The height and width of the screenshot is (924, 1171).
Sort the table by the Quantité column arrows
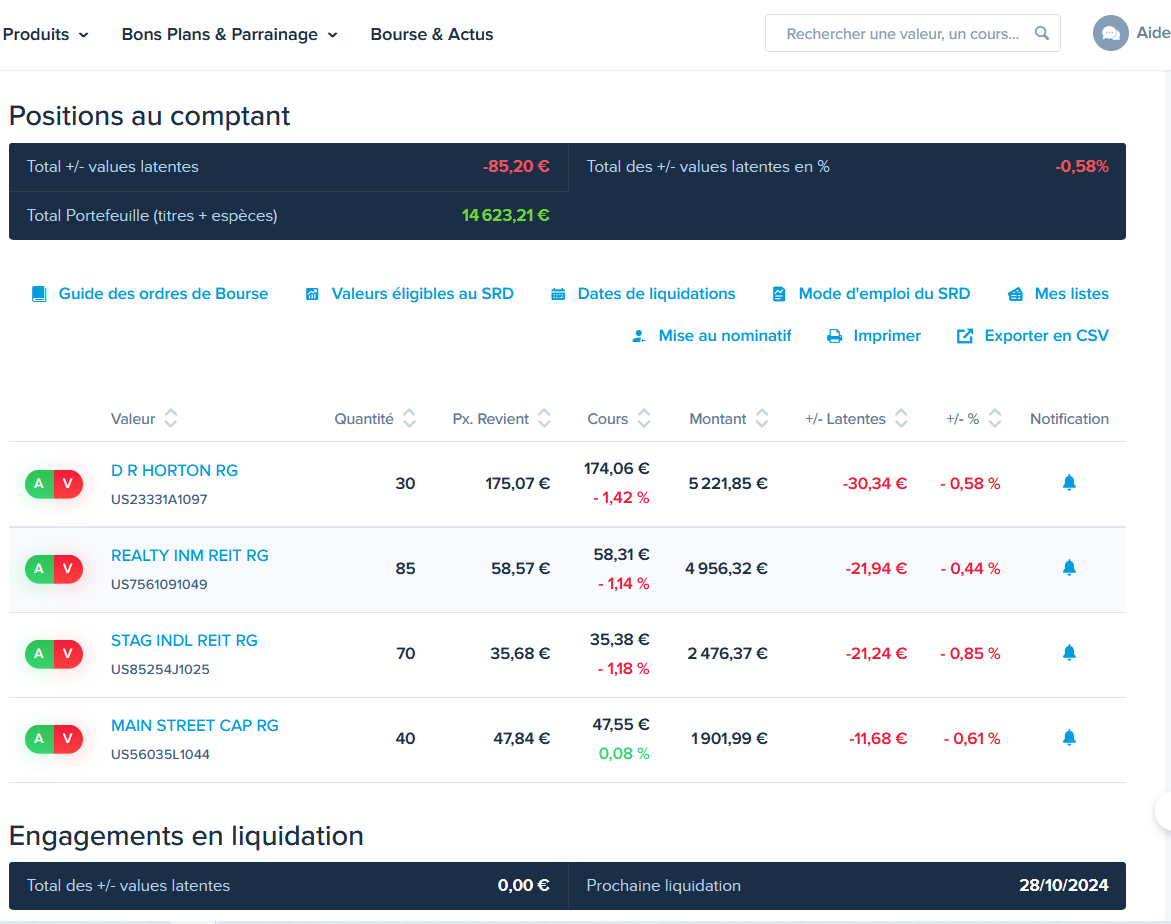pyautogui.click(x=409, y=418)
